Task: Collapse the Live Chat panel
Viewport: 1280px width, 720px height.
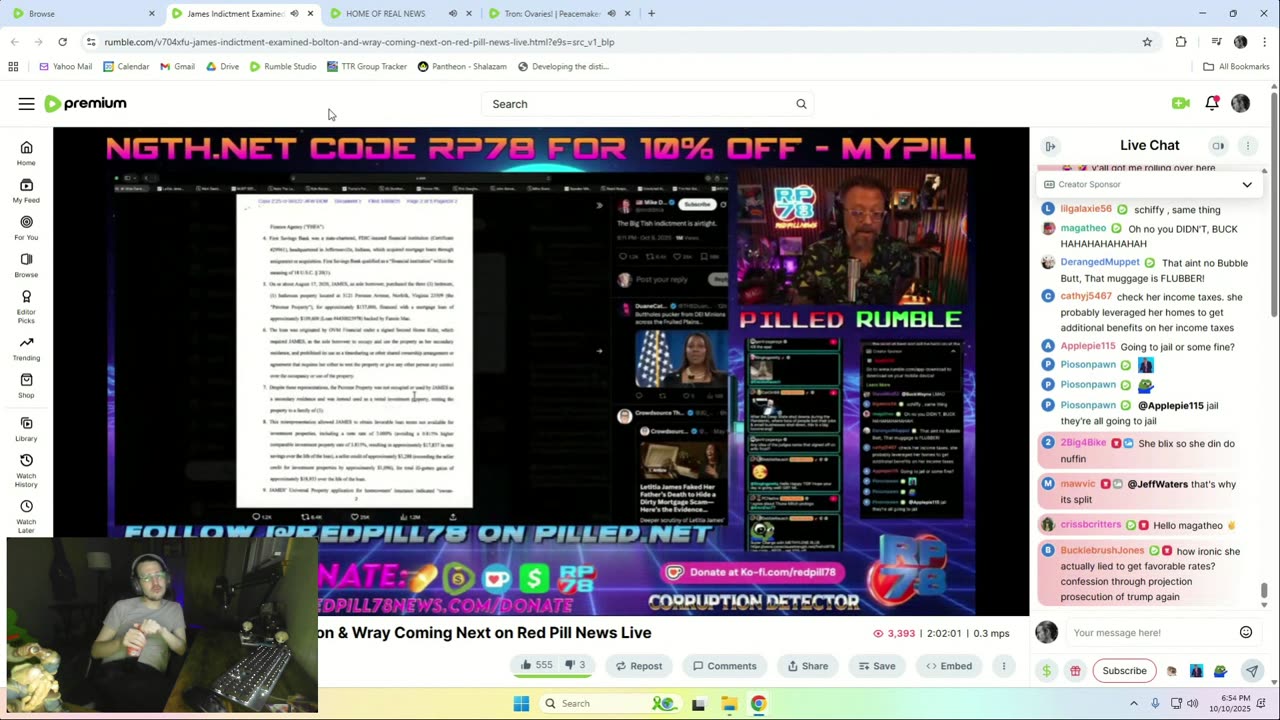Action: (x=1050, y=146)
